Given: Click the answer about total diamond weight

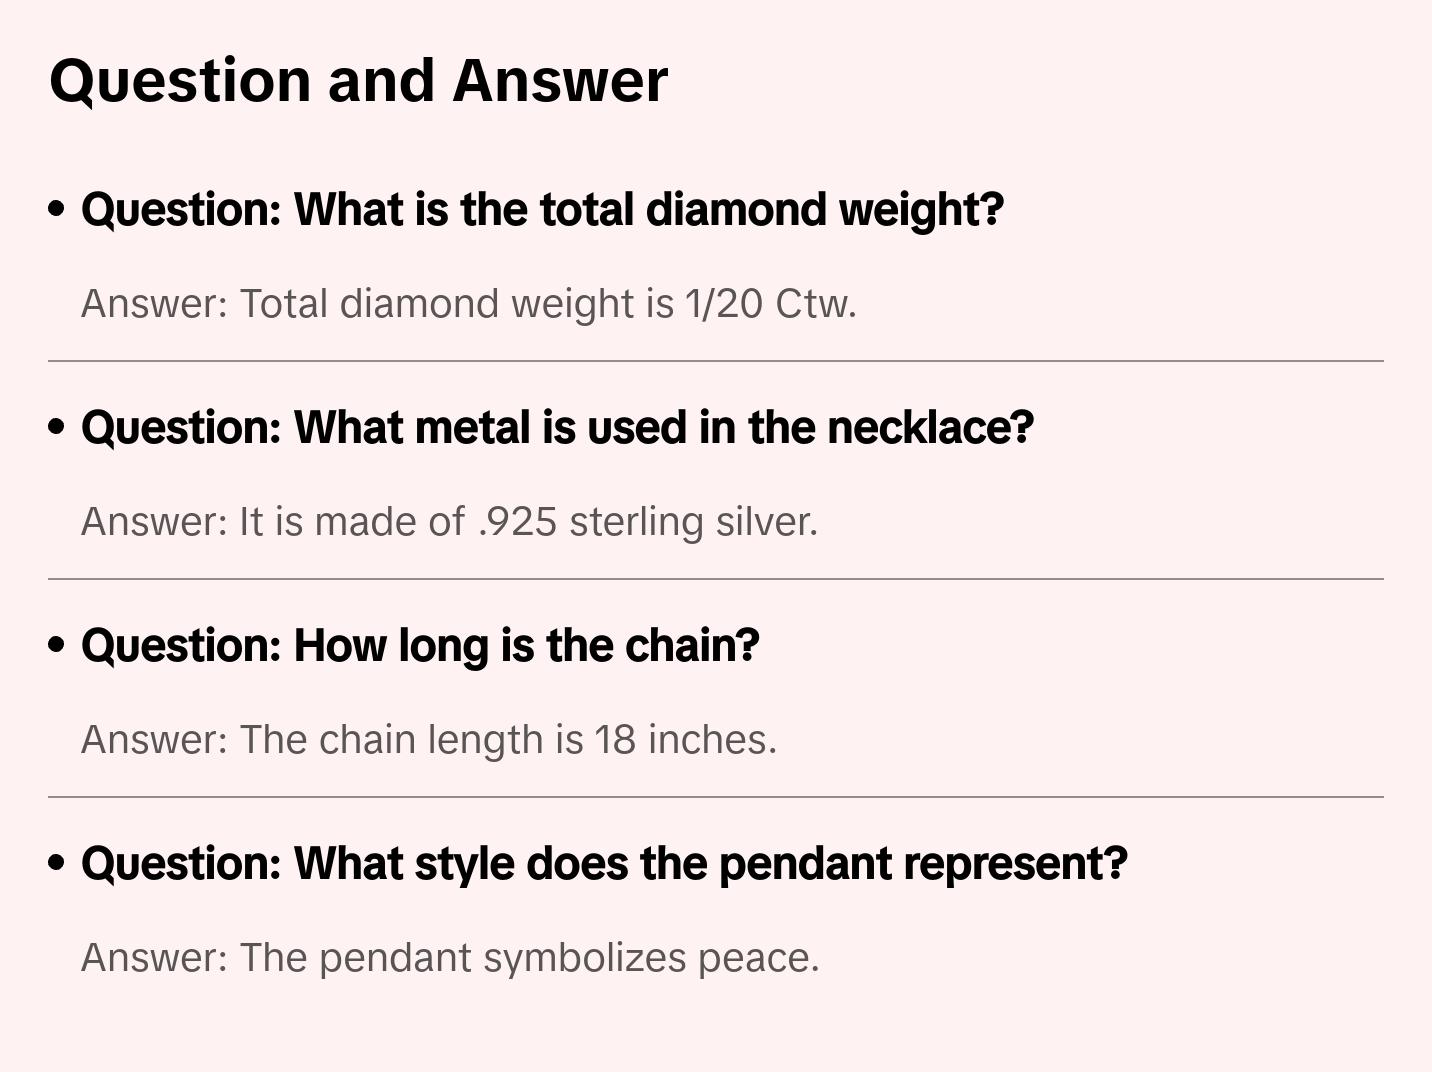Looking at the screenshot, I should [468, 304].
